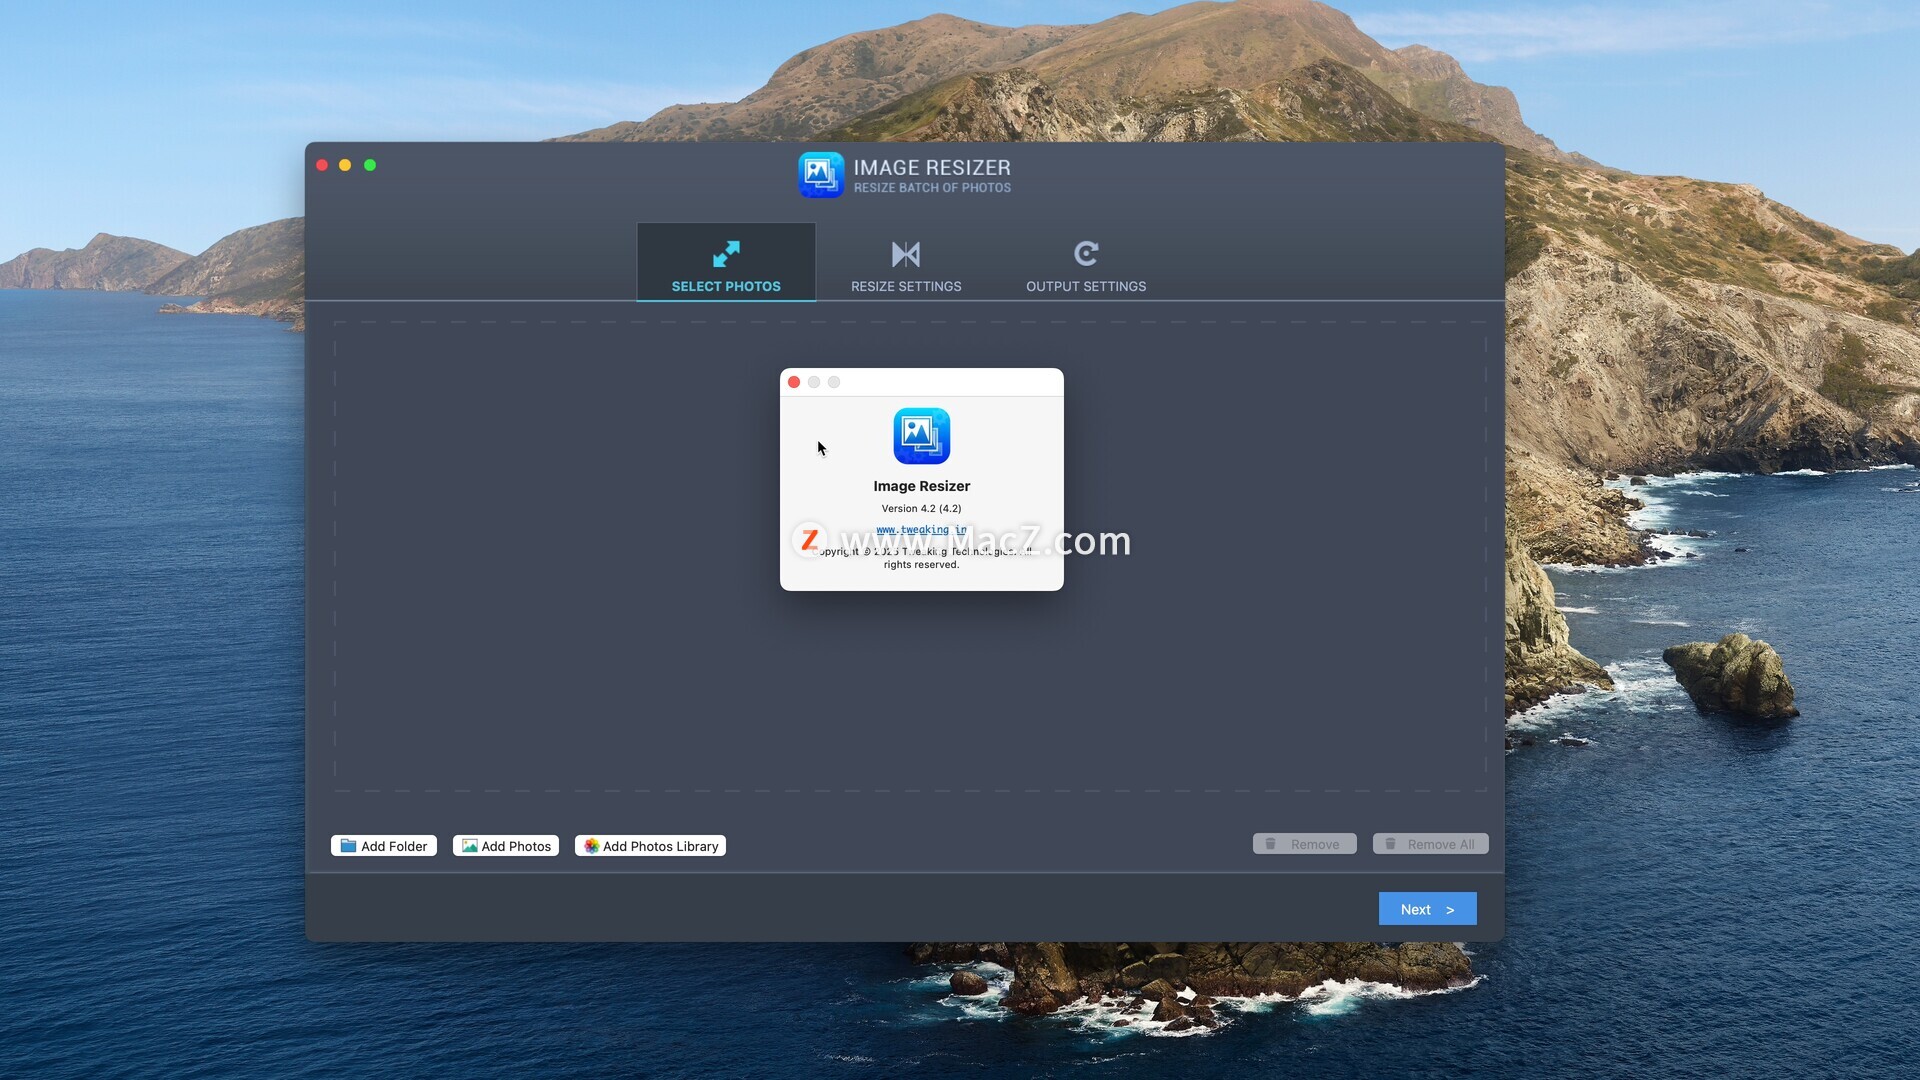This screenshot has width=1920, height=1080.
Task: Click trash icon on the Remove button
Action: pyautogui.click(x=1271, y=844)
